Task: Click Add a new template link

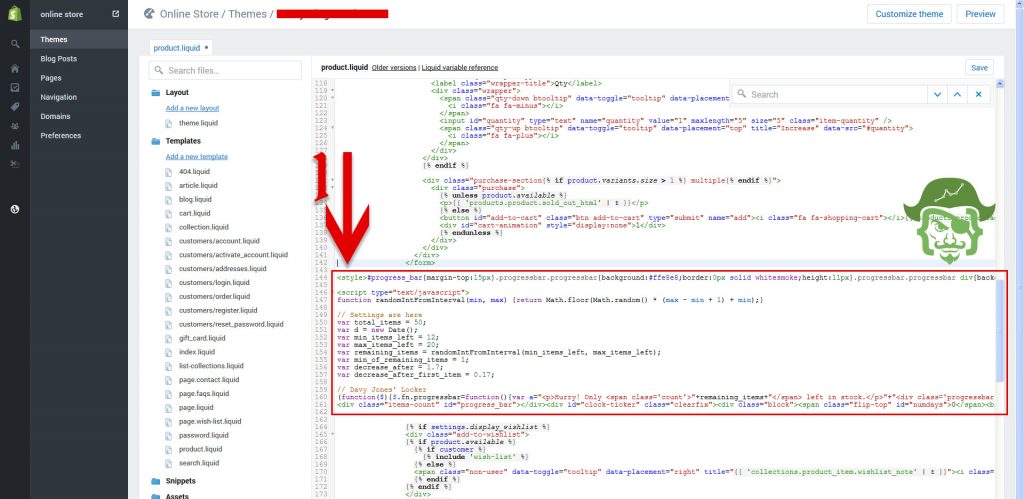Action: tap(196, 157)
